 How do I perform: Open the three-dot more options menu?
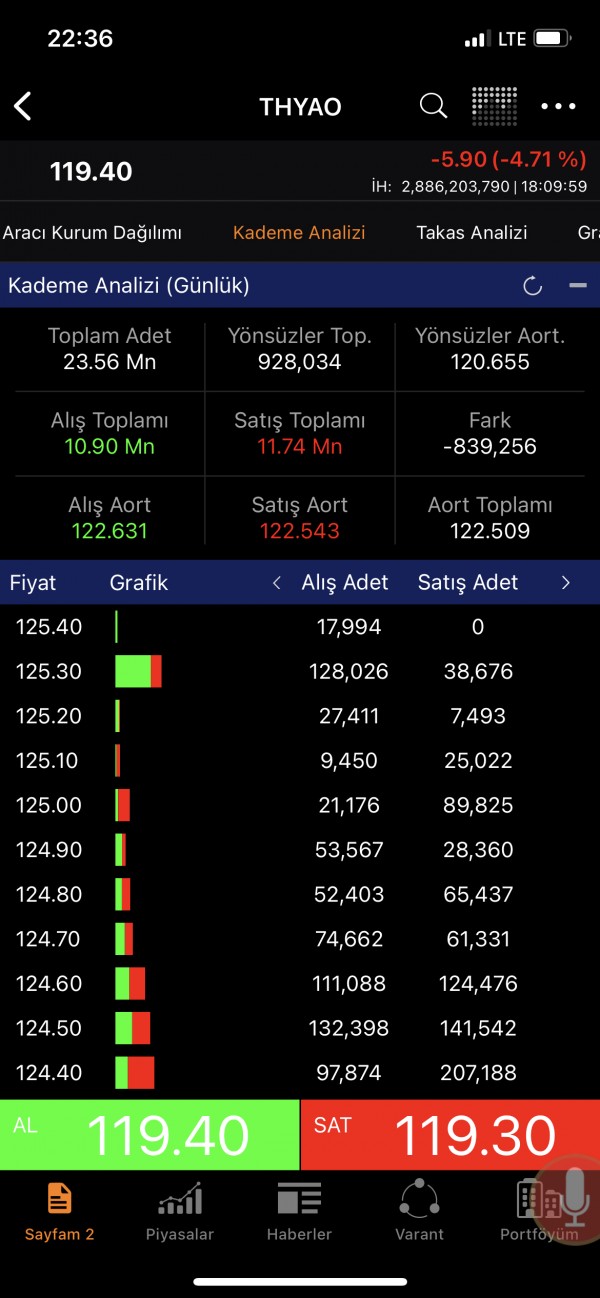[x=558, y=106]
